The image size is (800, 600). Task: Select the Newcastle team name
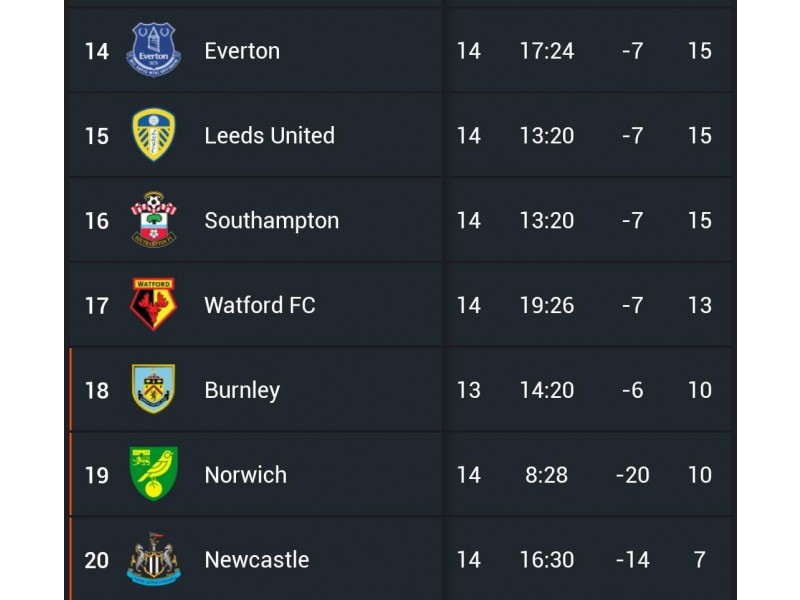257,560
